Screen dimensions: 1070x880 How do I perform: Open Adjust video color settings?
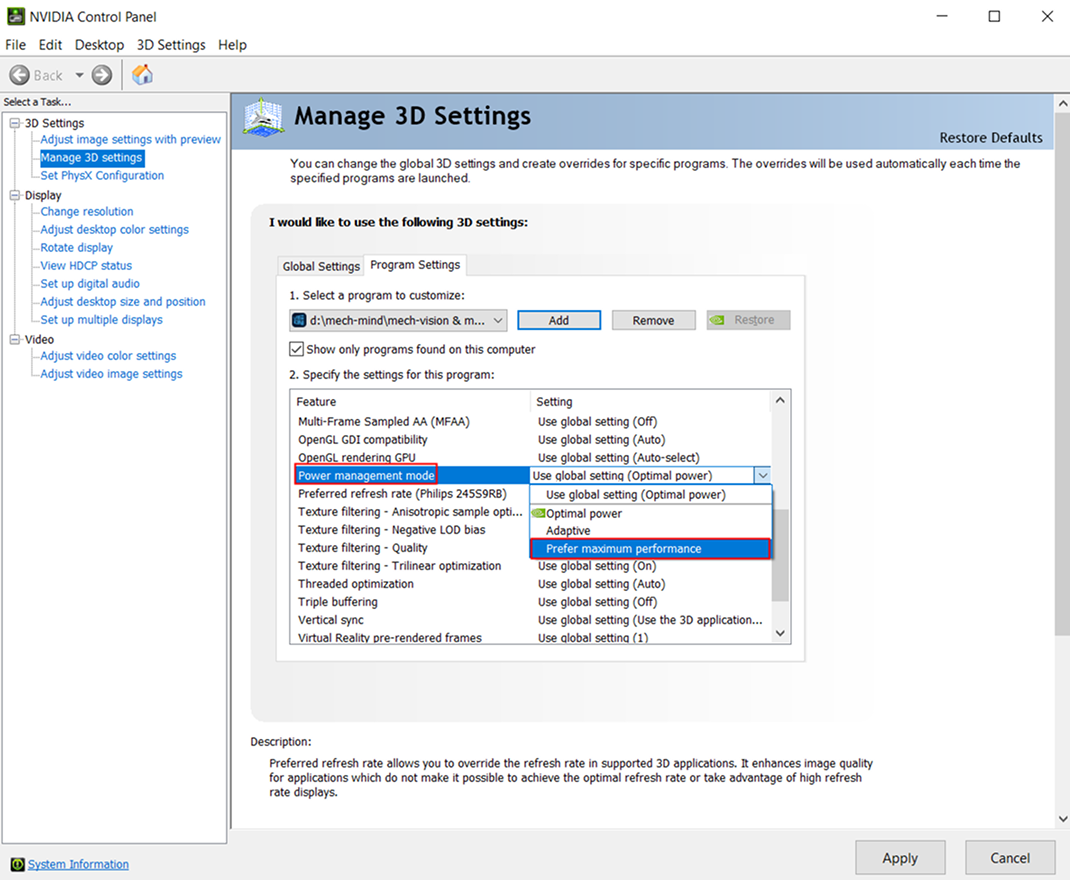pos(108,355)
